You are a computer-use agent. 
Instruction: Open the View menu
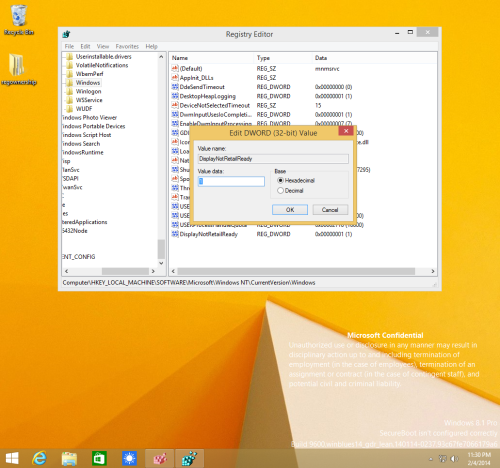(x=103, y=46)
